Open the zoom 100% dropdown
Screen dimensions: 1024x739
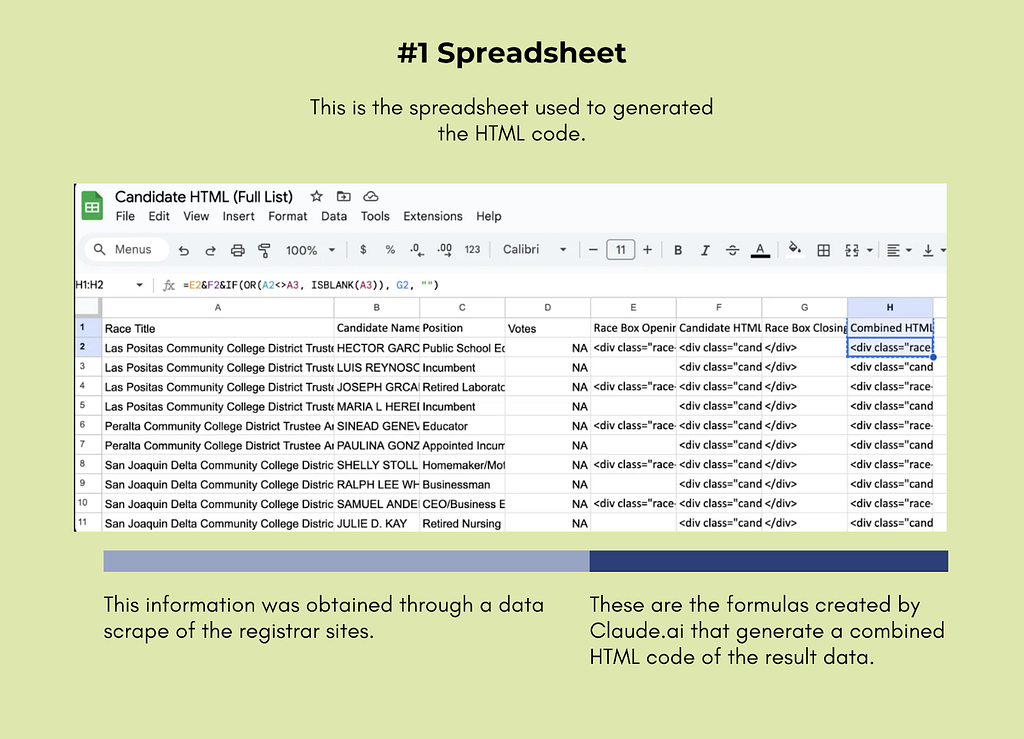coord(311,250)
